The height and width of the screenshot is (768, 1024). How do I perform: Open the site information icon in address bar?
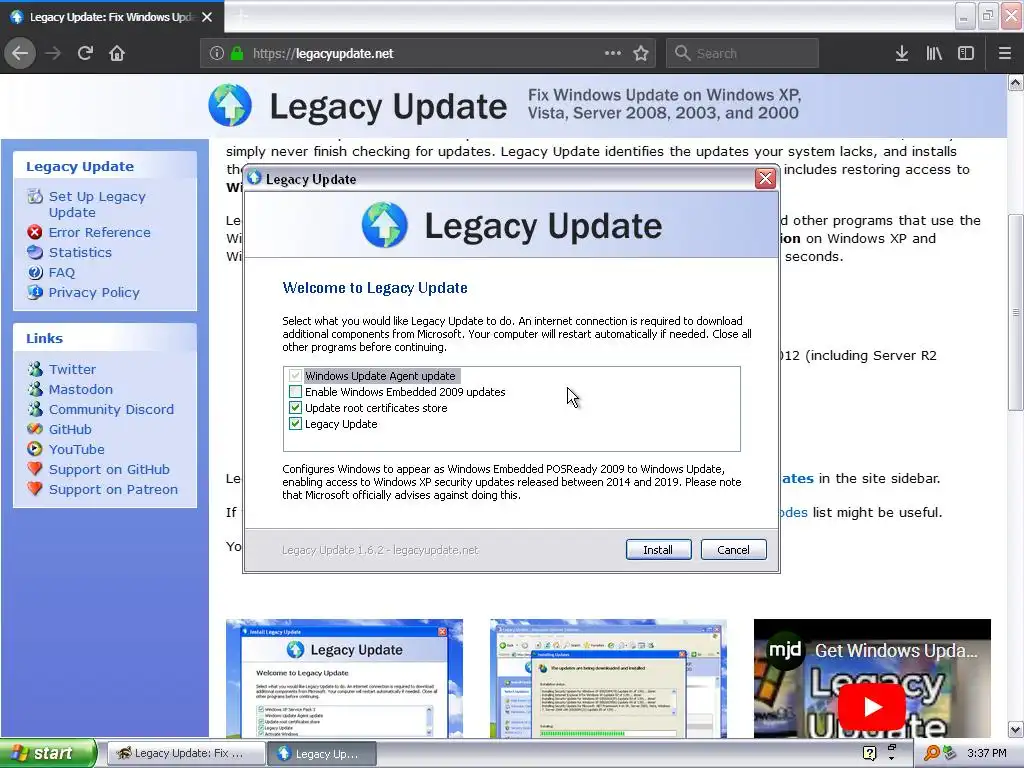[217, 53]
